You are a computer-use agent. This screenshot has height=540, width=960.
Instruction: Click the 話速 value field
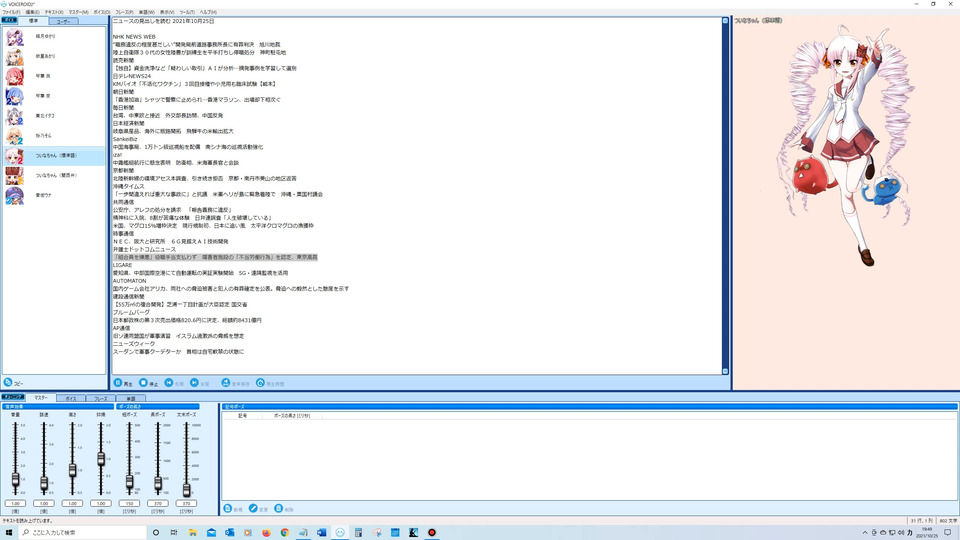tap(44, 503)
